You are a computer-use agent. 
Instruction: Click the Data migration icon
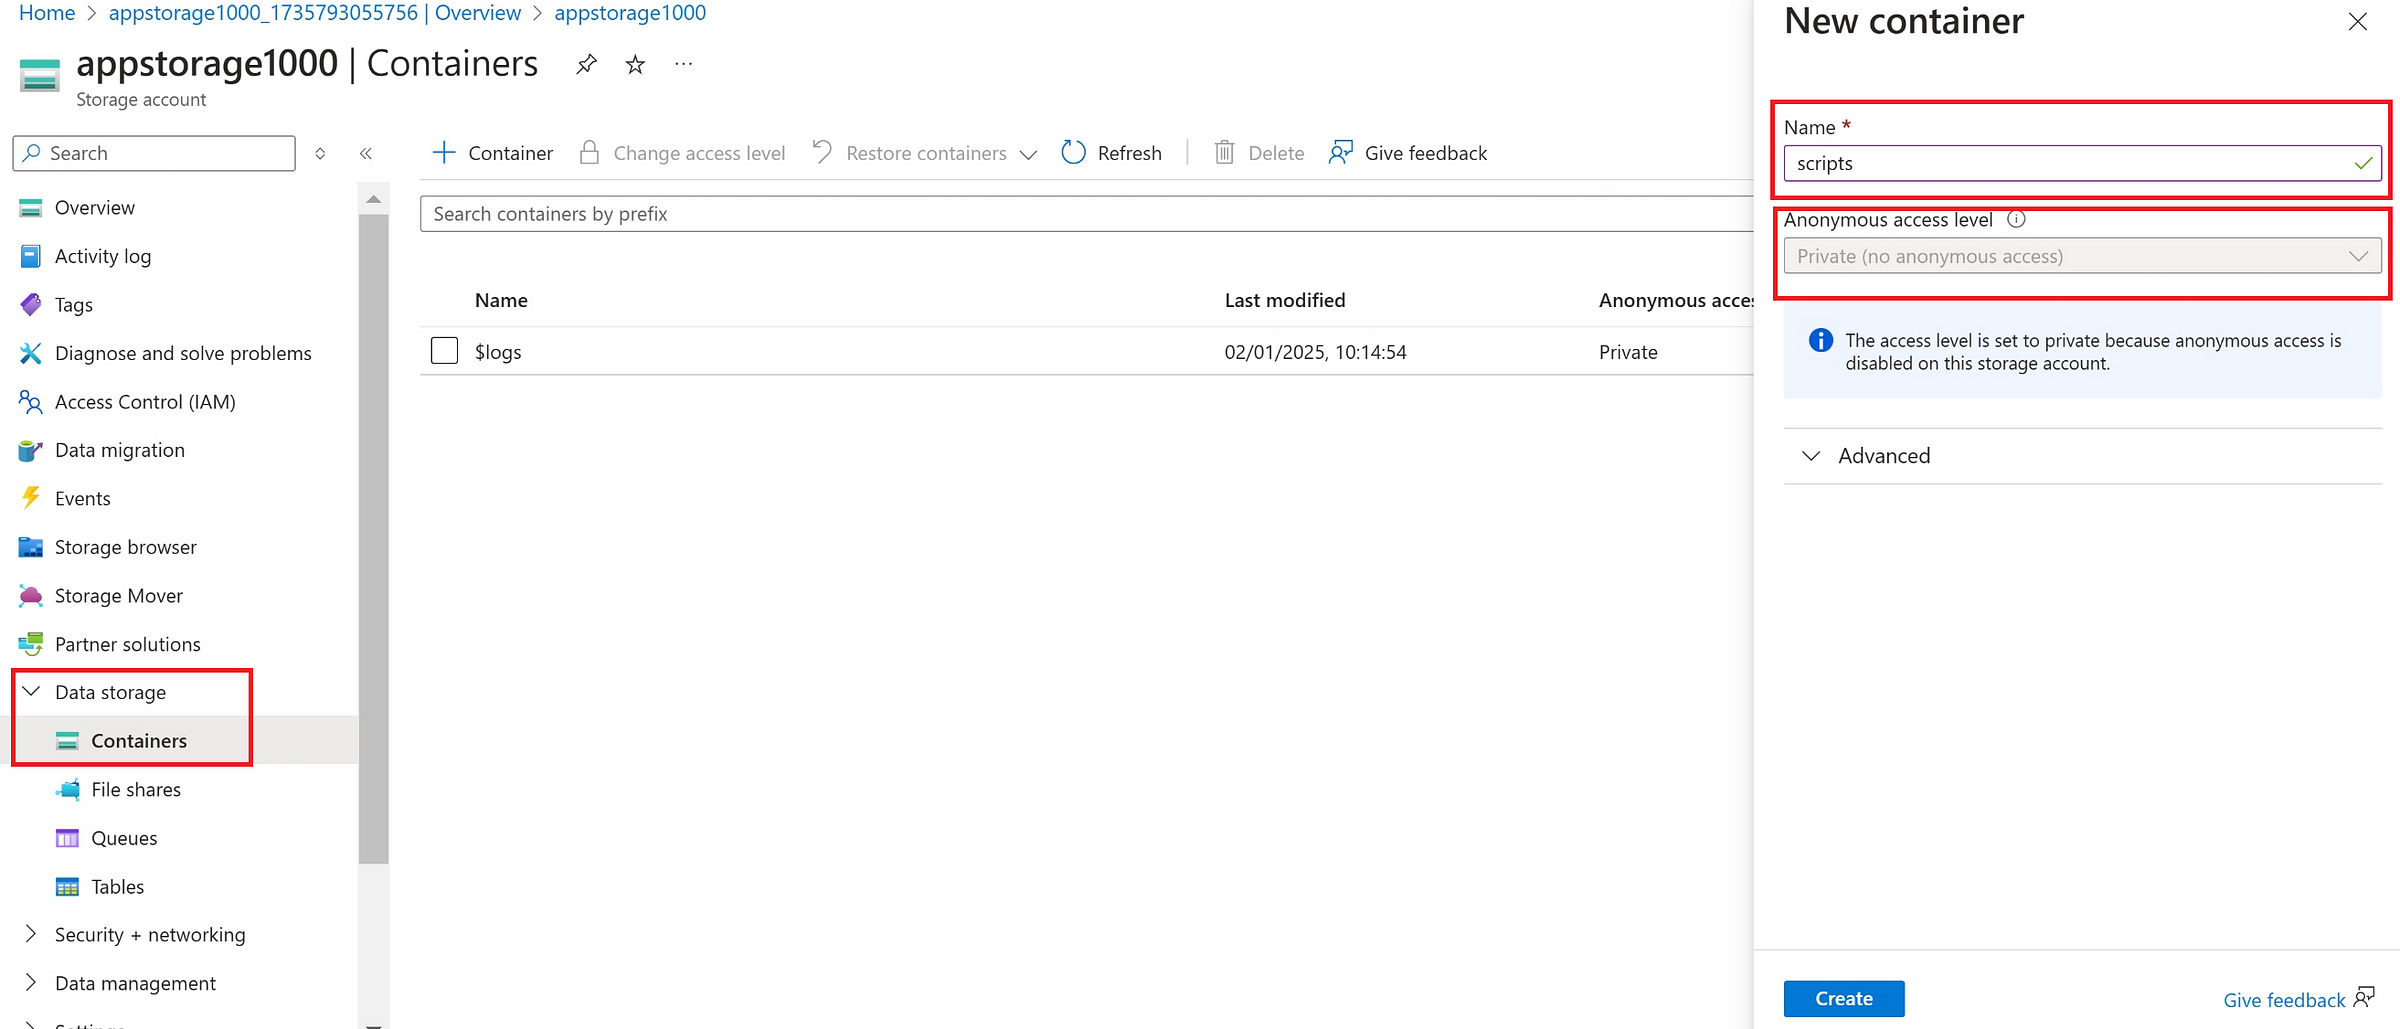click(31, 450)
